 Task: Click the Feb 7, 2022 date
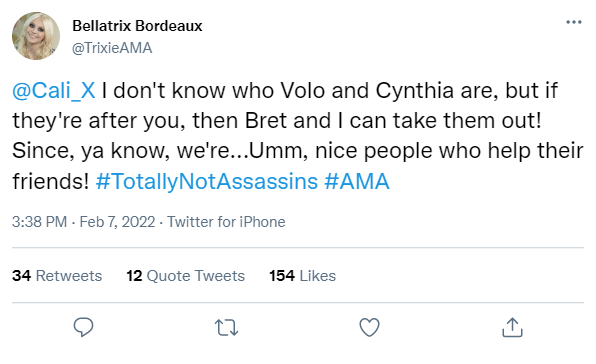coord(117,222)
